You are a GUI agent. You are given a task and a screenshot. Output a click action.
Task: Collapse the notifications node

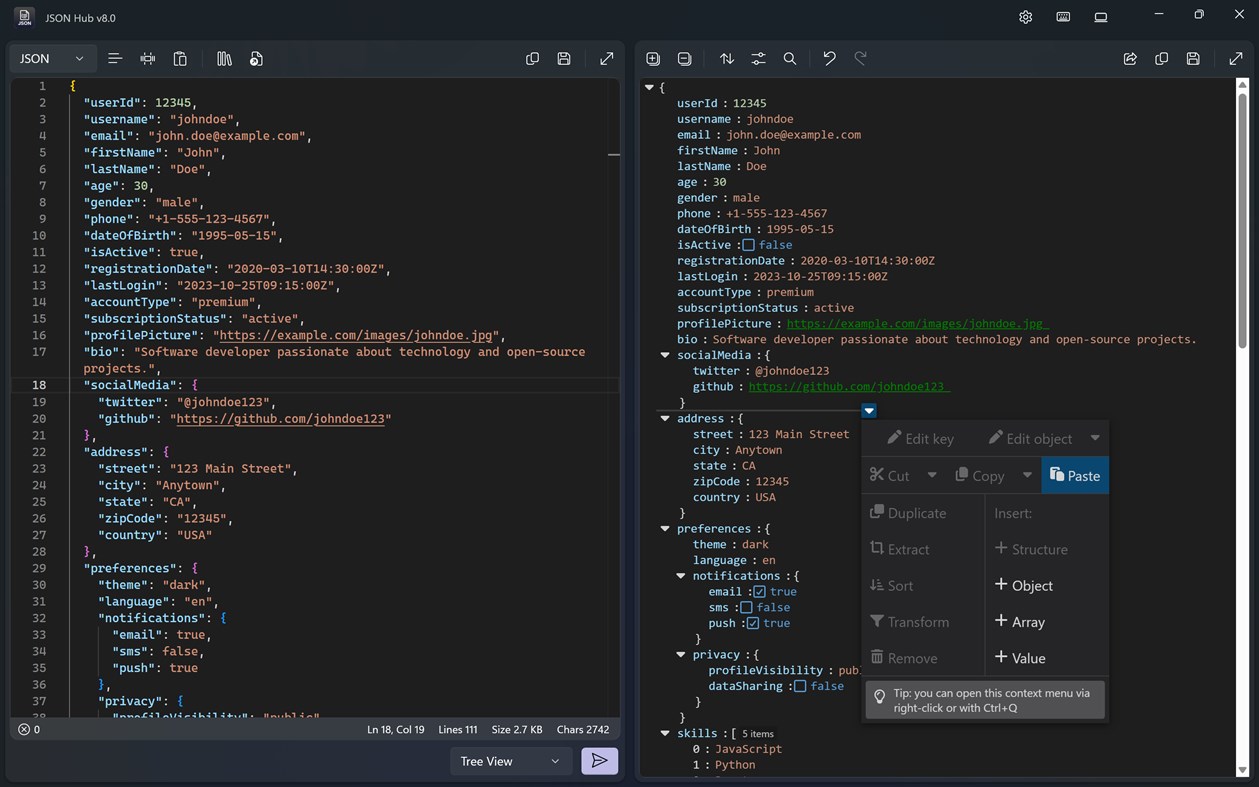[681, 576]
